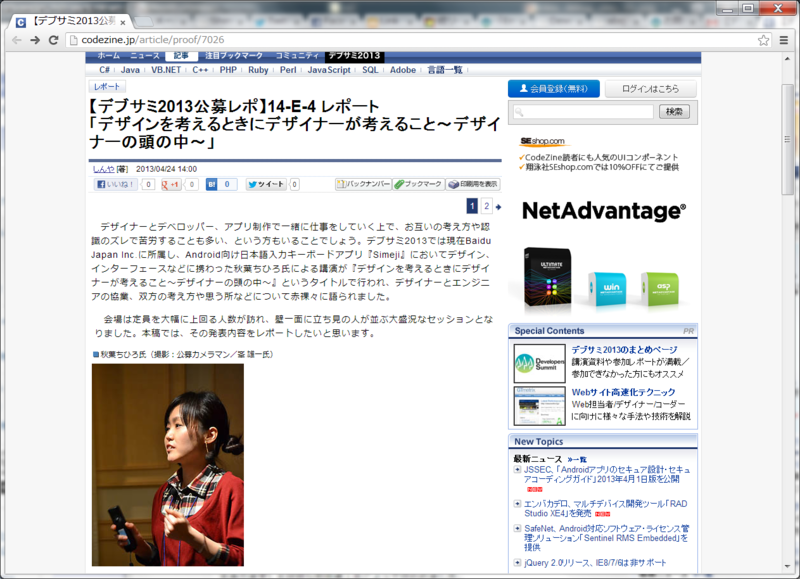Click the plus icon beside エンバカデロ news

pos(517,504)
